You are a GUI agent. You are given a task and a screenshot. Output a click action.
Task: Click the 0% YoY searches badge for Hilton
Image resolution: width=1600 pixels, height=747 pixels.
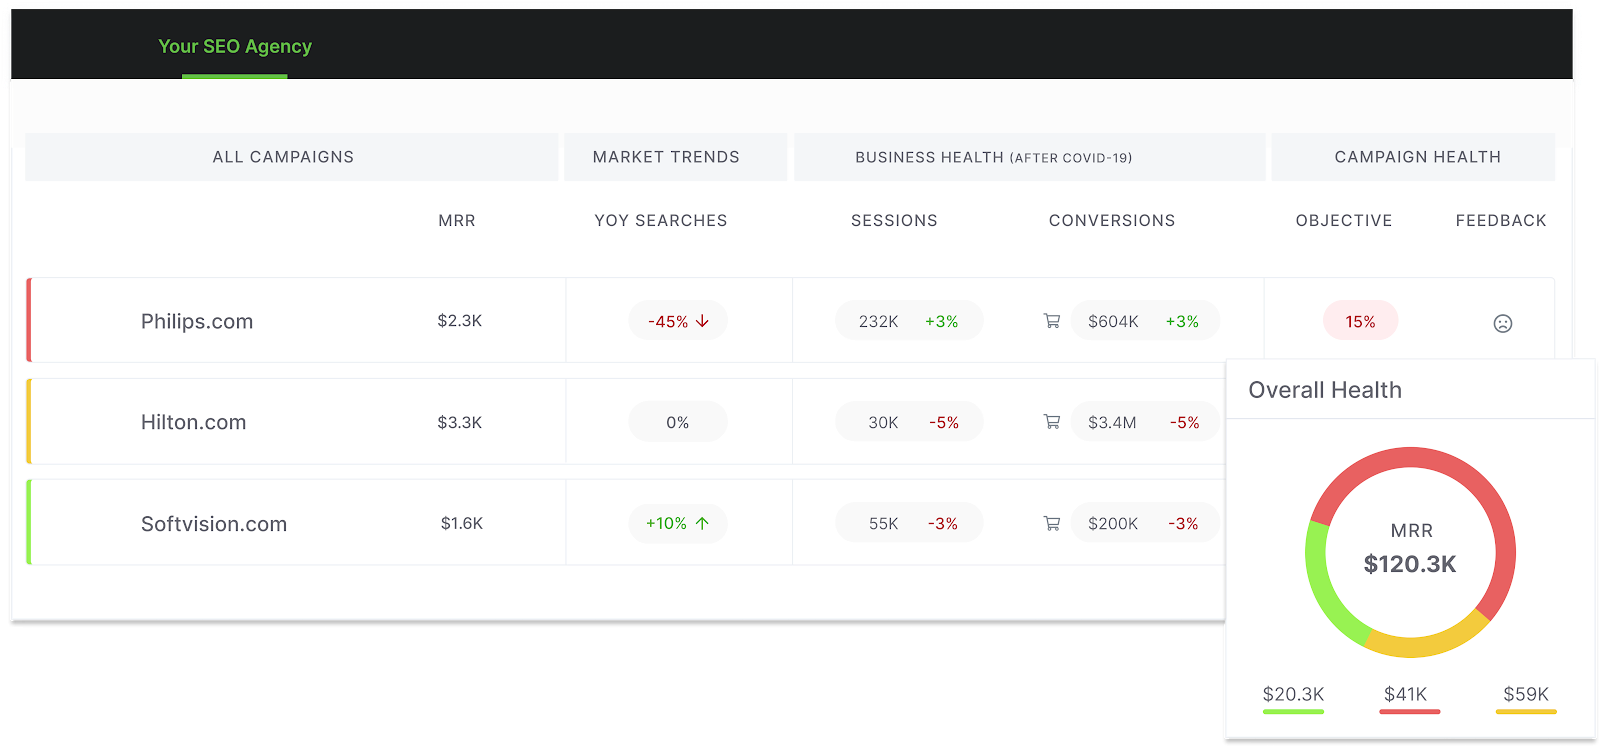pyautogui.click(x=677, y=422)
